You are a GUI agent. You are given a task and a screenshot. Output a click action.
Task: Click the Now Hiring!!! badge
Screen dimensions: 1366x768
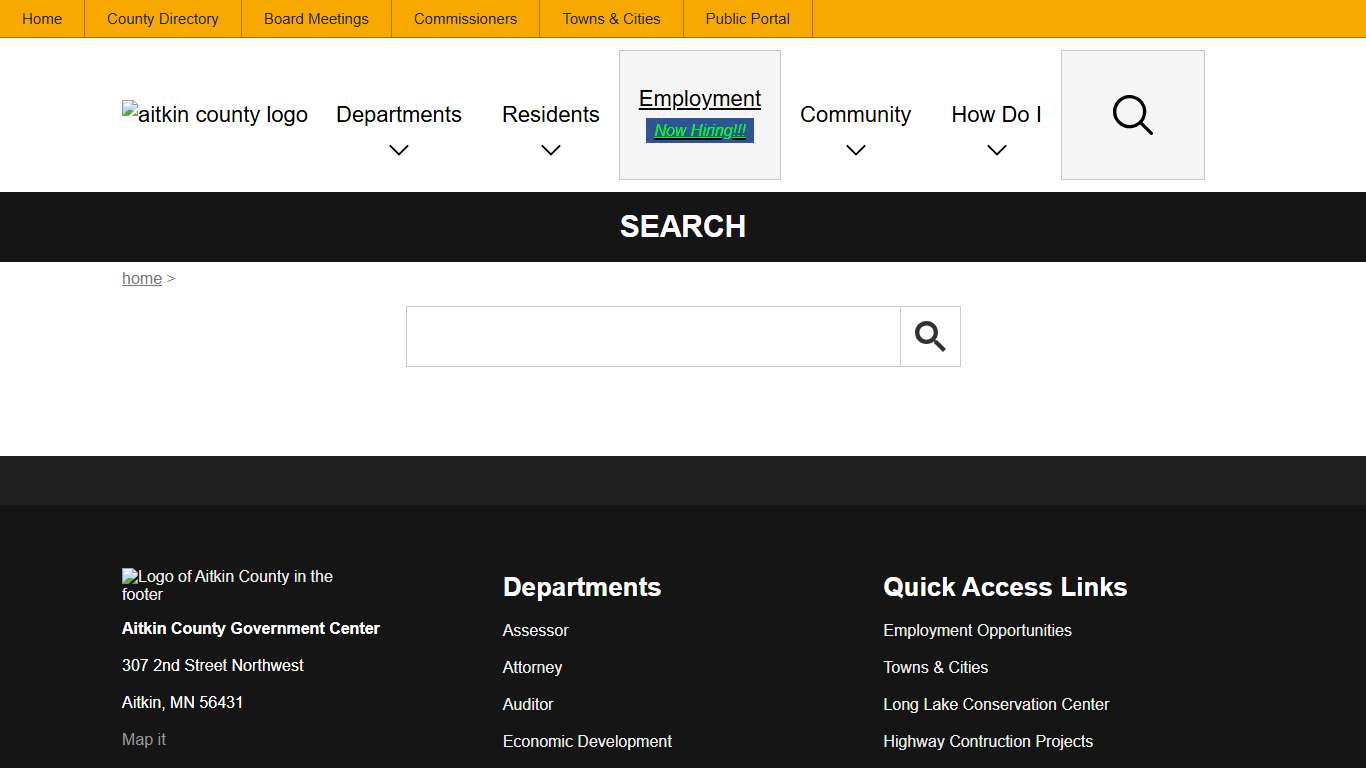700,131
